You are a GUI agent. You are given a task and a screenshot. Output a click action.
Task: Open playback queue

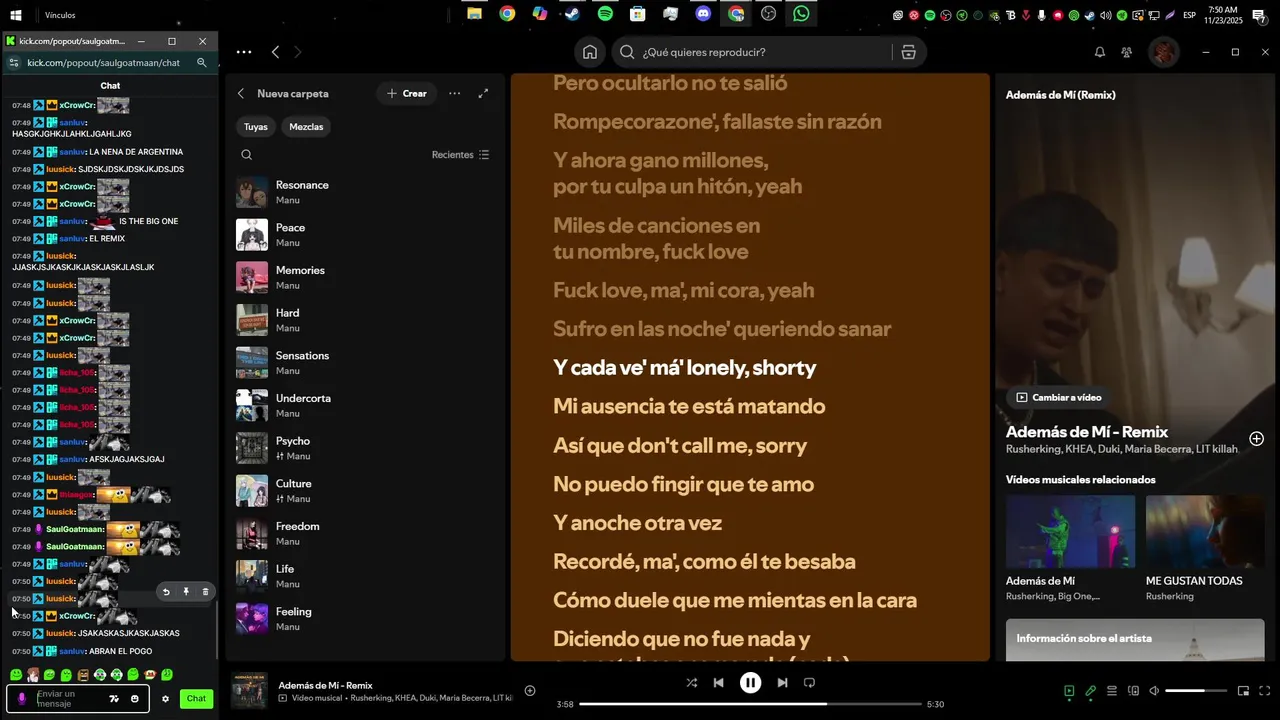tap(1112, 690)
